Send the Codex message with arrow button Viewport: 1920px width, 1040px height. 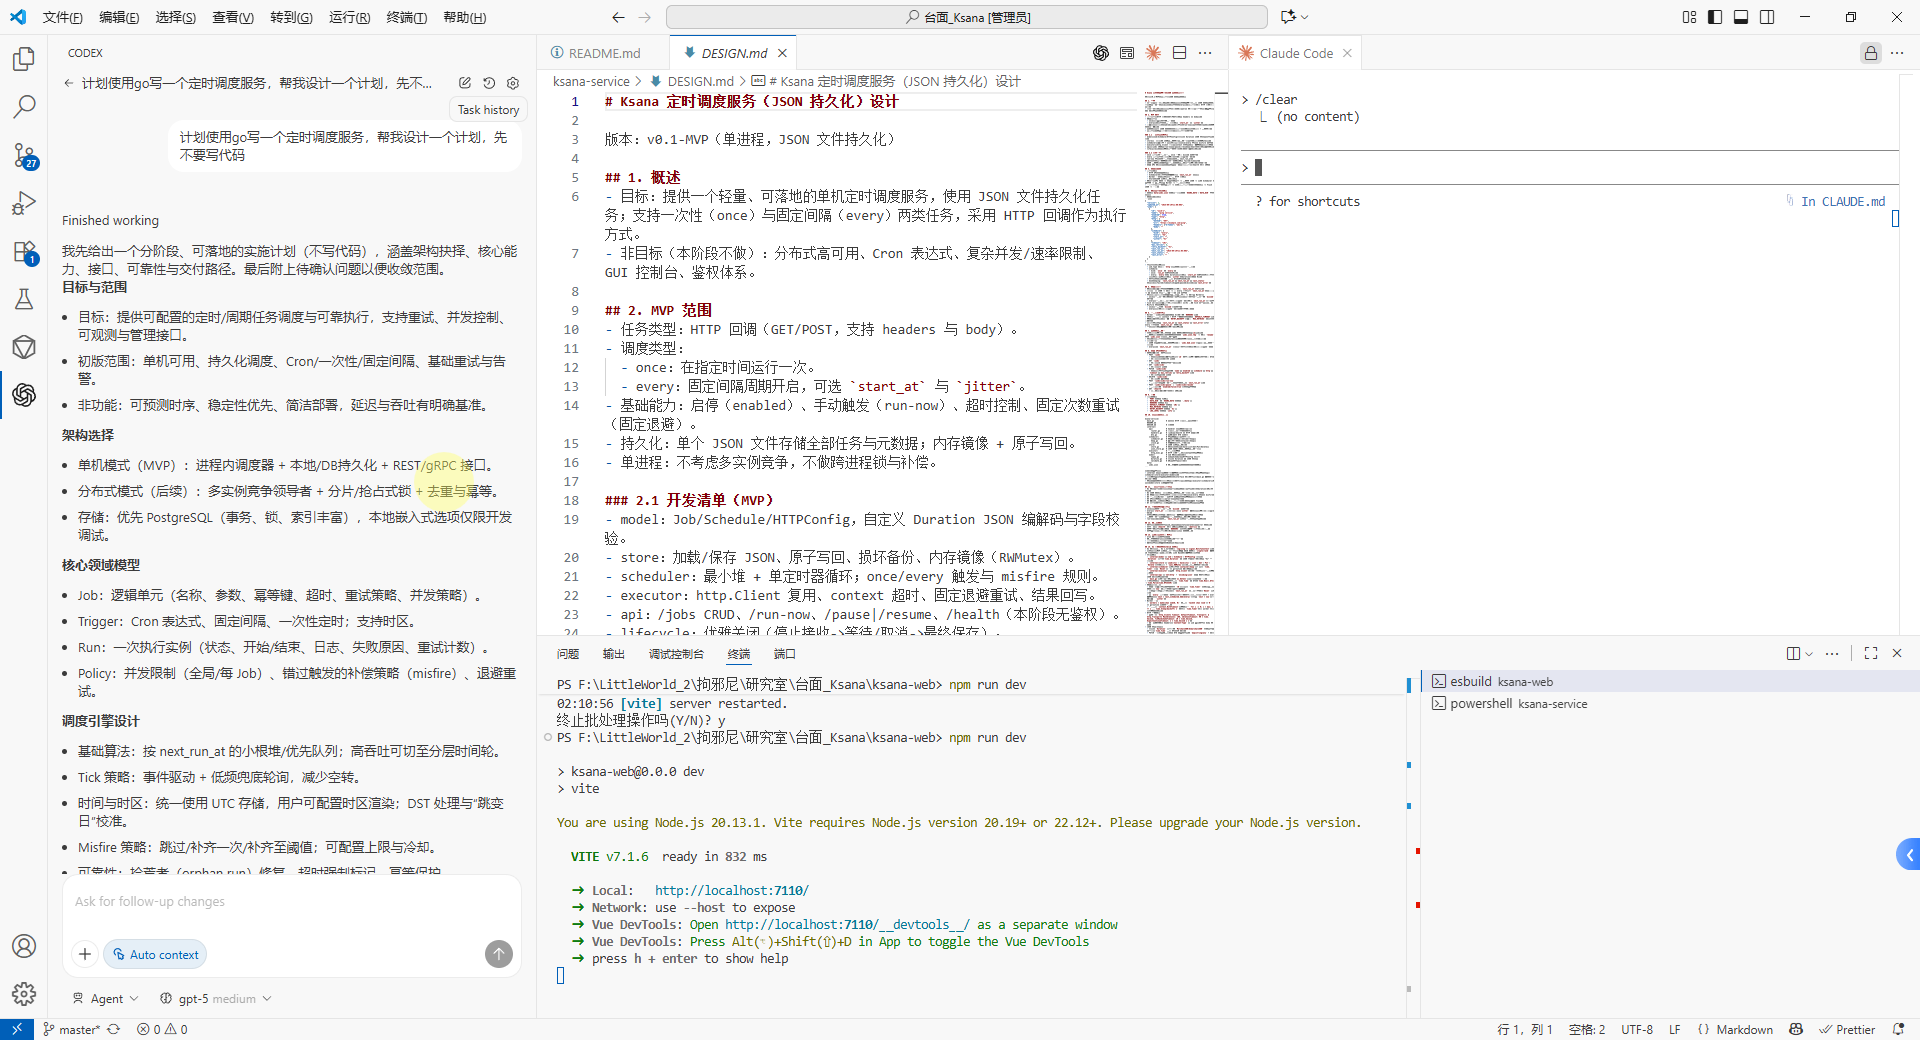(499, 954)
